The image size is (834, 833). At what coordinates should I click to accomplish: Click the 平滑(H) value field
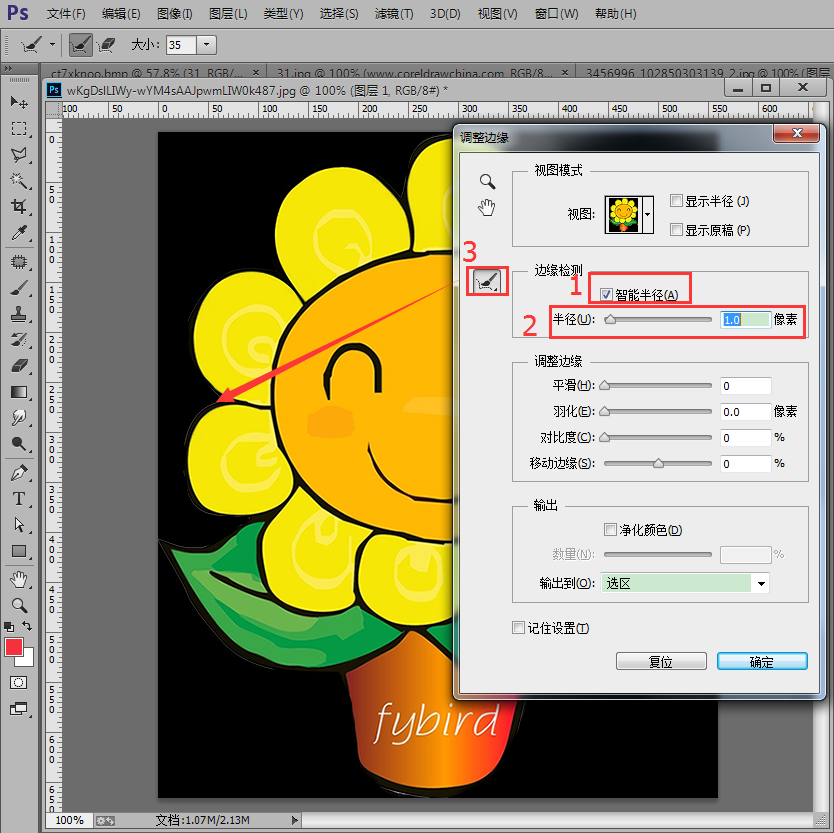coord(746,386)
